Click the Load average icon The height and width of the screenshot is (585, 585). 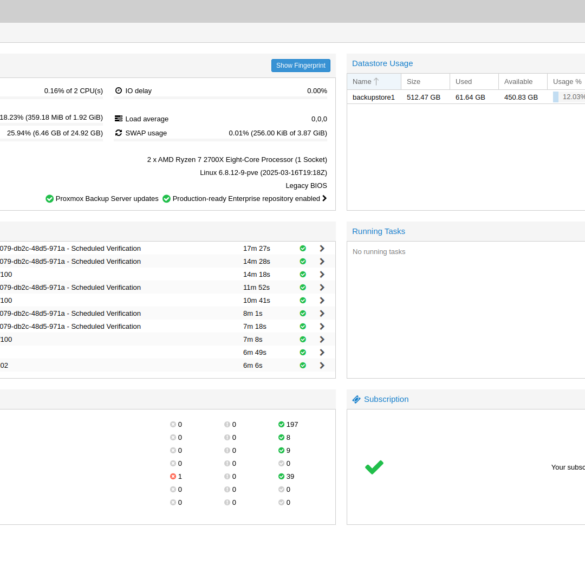point(119,119)
